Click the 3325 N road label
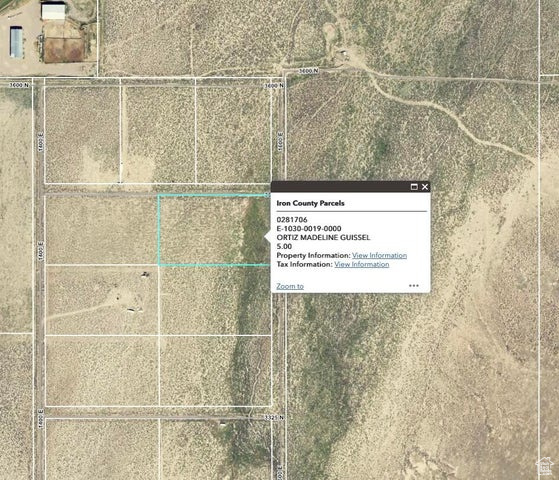Screen dimensions: 559x480 pyautogui.click(x=274, y=417)
